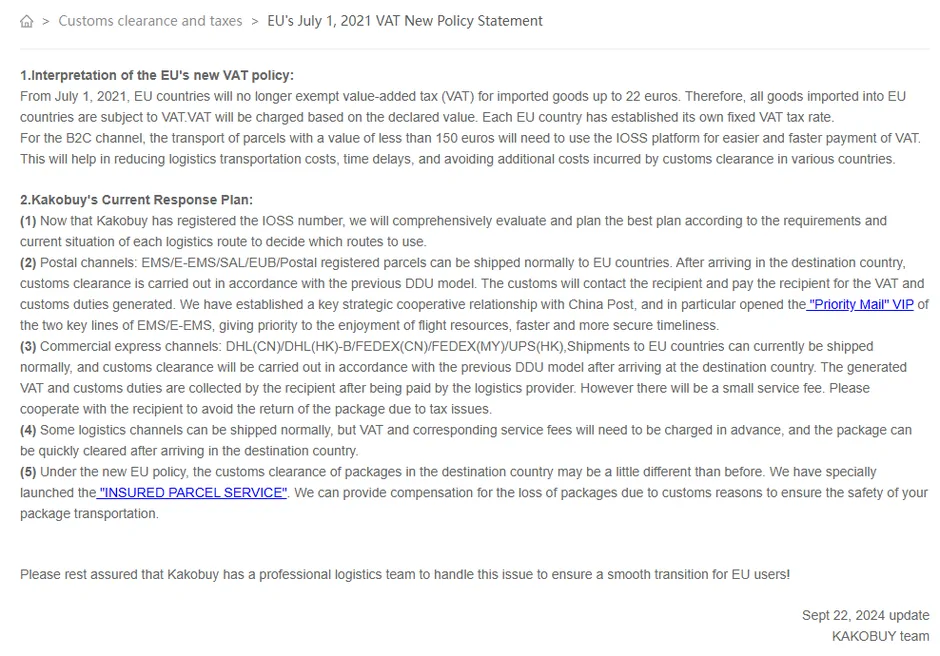Viewport: 940px width, 656px height.
Task: Click the line starting "This will help in reducing"
Action: click(457, 160)
